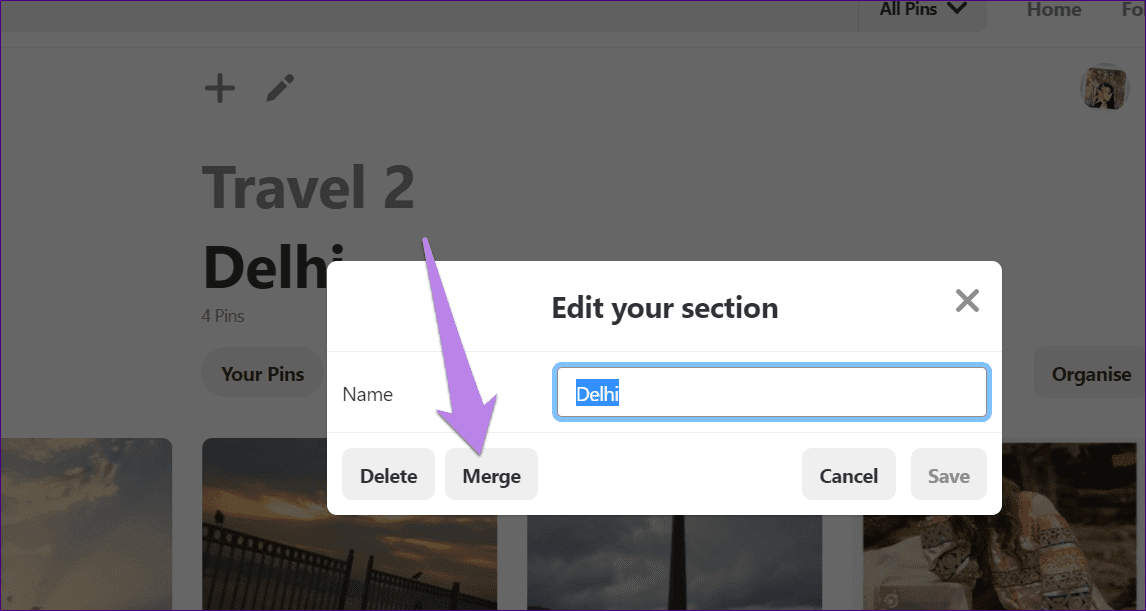Open the cloudy sky pin on far left
The width and height of the screenshot is (1146, 611).
[x=86, y=524]
